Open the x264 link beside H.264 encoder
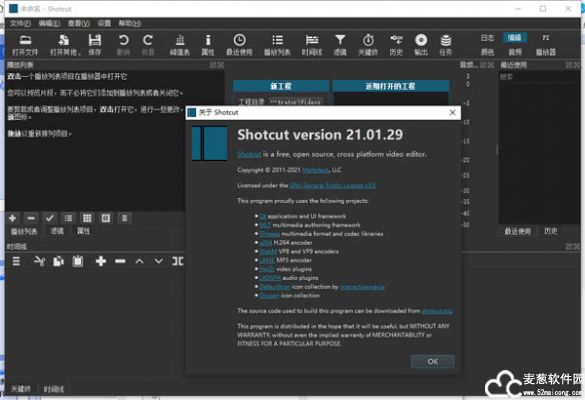This screenshot has width=585, height=400. point(266,243)
